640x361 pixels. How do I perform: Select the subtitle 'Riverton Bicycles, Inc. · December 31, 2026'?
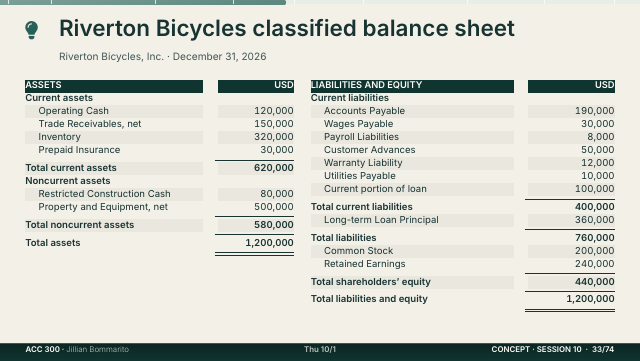click(162, 56)
